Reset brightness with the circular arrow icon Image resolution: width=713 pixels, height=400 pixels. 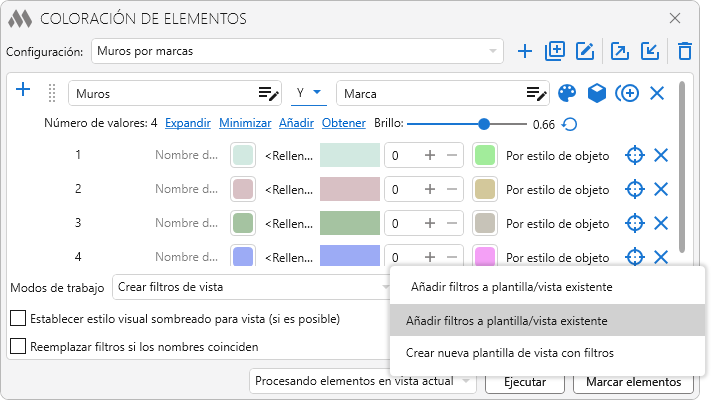click(569, 124)
